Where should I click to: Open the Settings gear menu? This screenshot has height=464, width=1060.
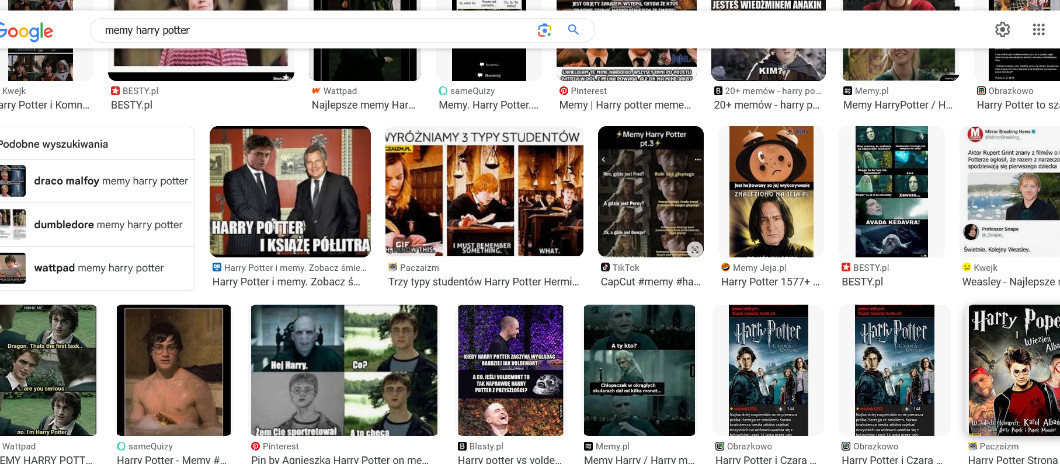1002,30
